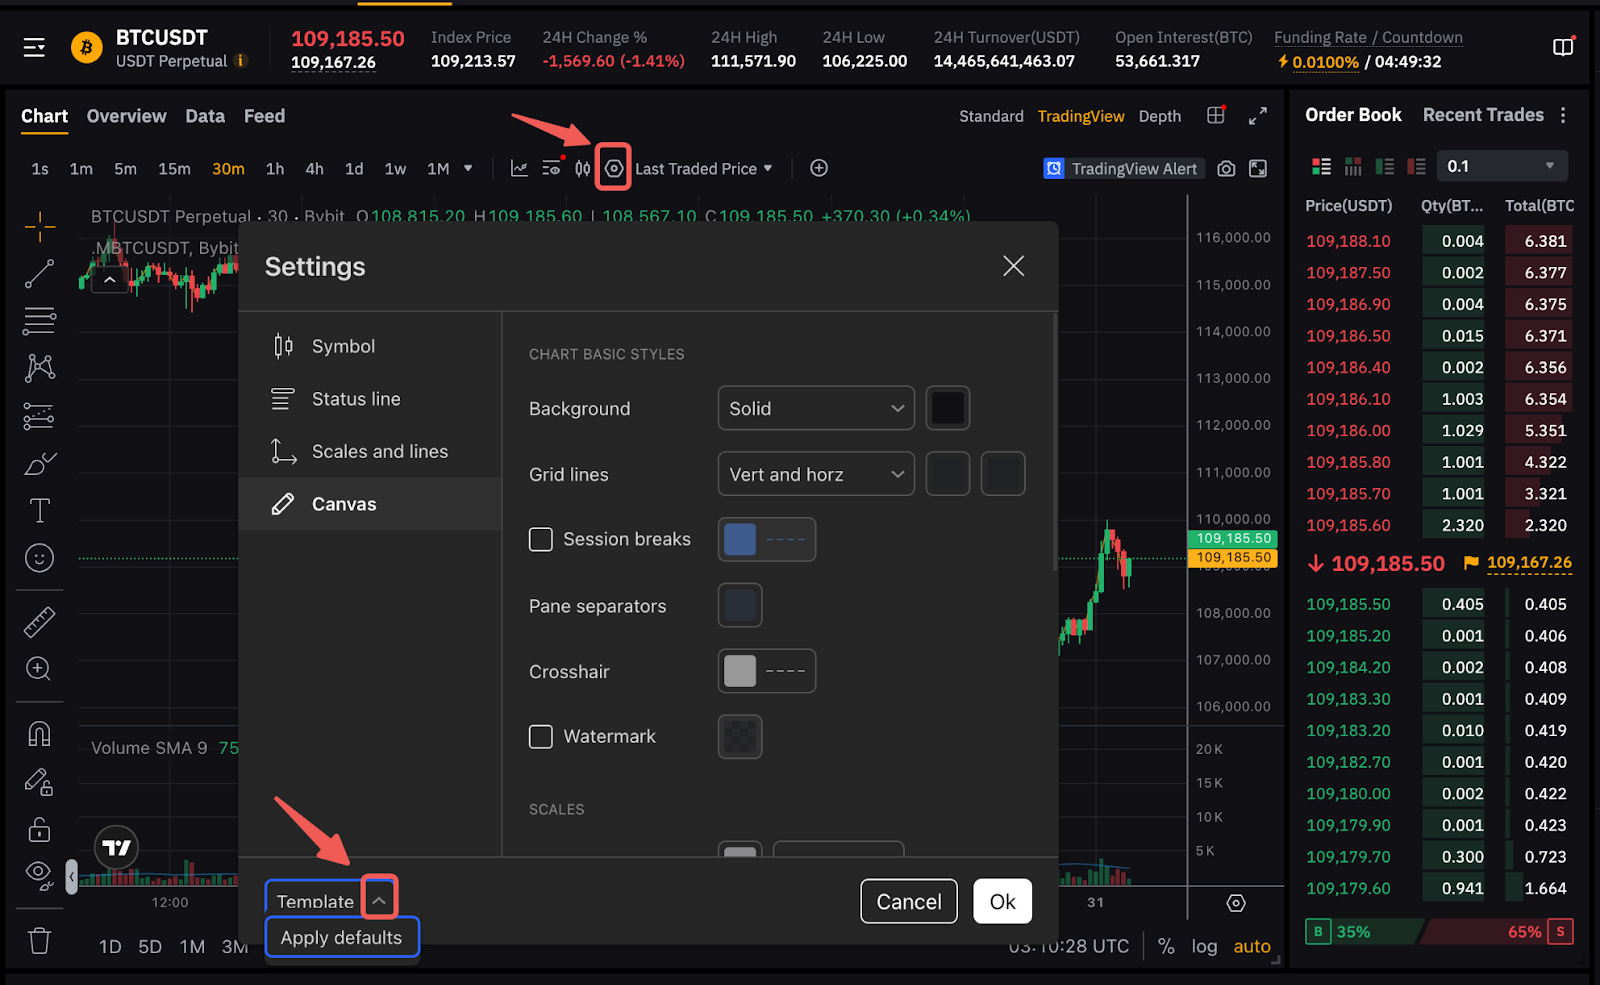Screen dimensions: 1600x985
Task: Enable the Watermark checkbox
Action: (x=541, y=737)
